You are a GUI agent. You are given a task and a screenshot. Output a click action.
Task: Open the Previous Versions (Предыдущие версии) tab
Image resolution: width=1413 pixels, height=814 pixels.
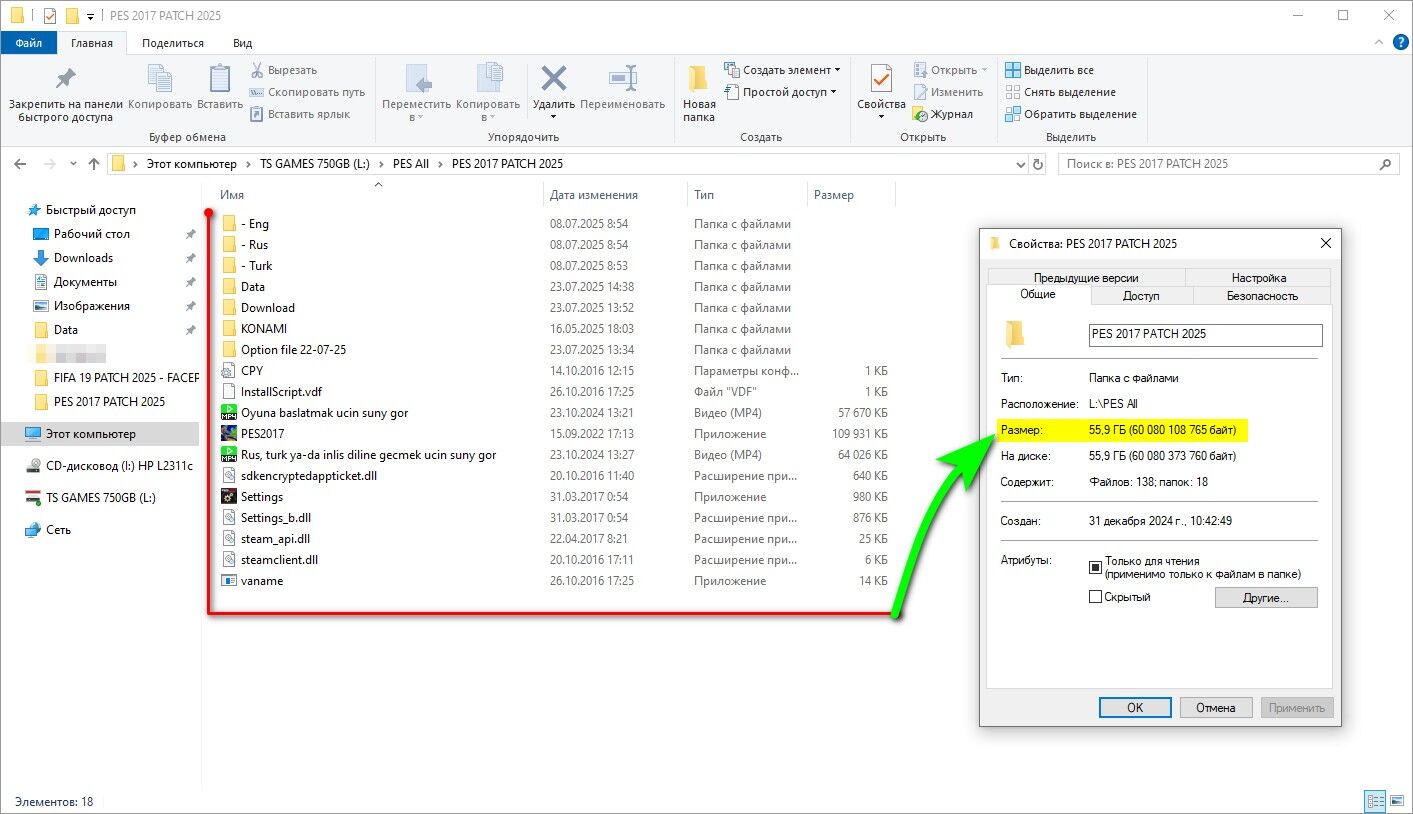[x=1086, y=277]
